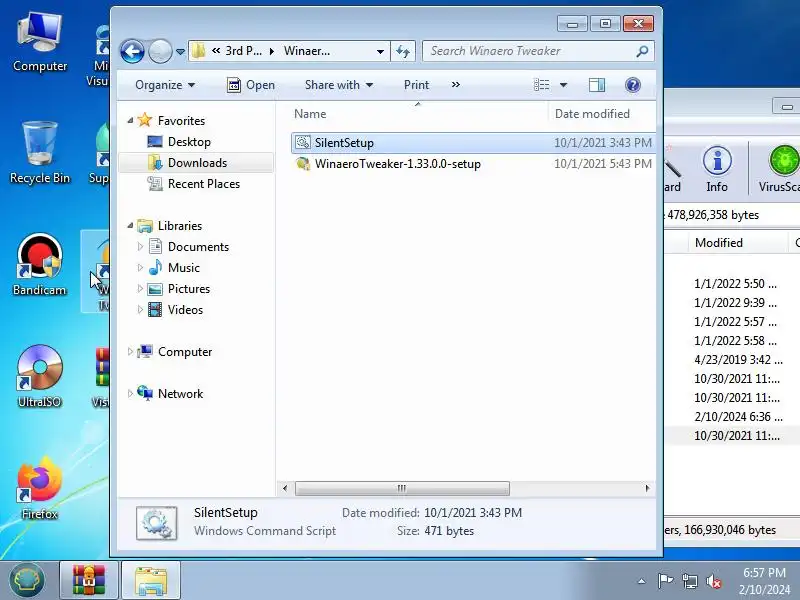This screenshot has width=800, height=600.
Task: Expand the Documents library node
Action: point(140,247)
